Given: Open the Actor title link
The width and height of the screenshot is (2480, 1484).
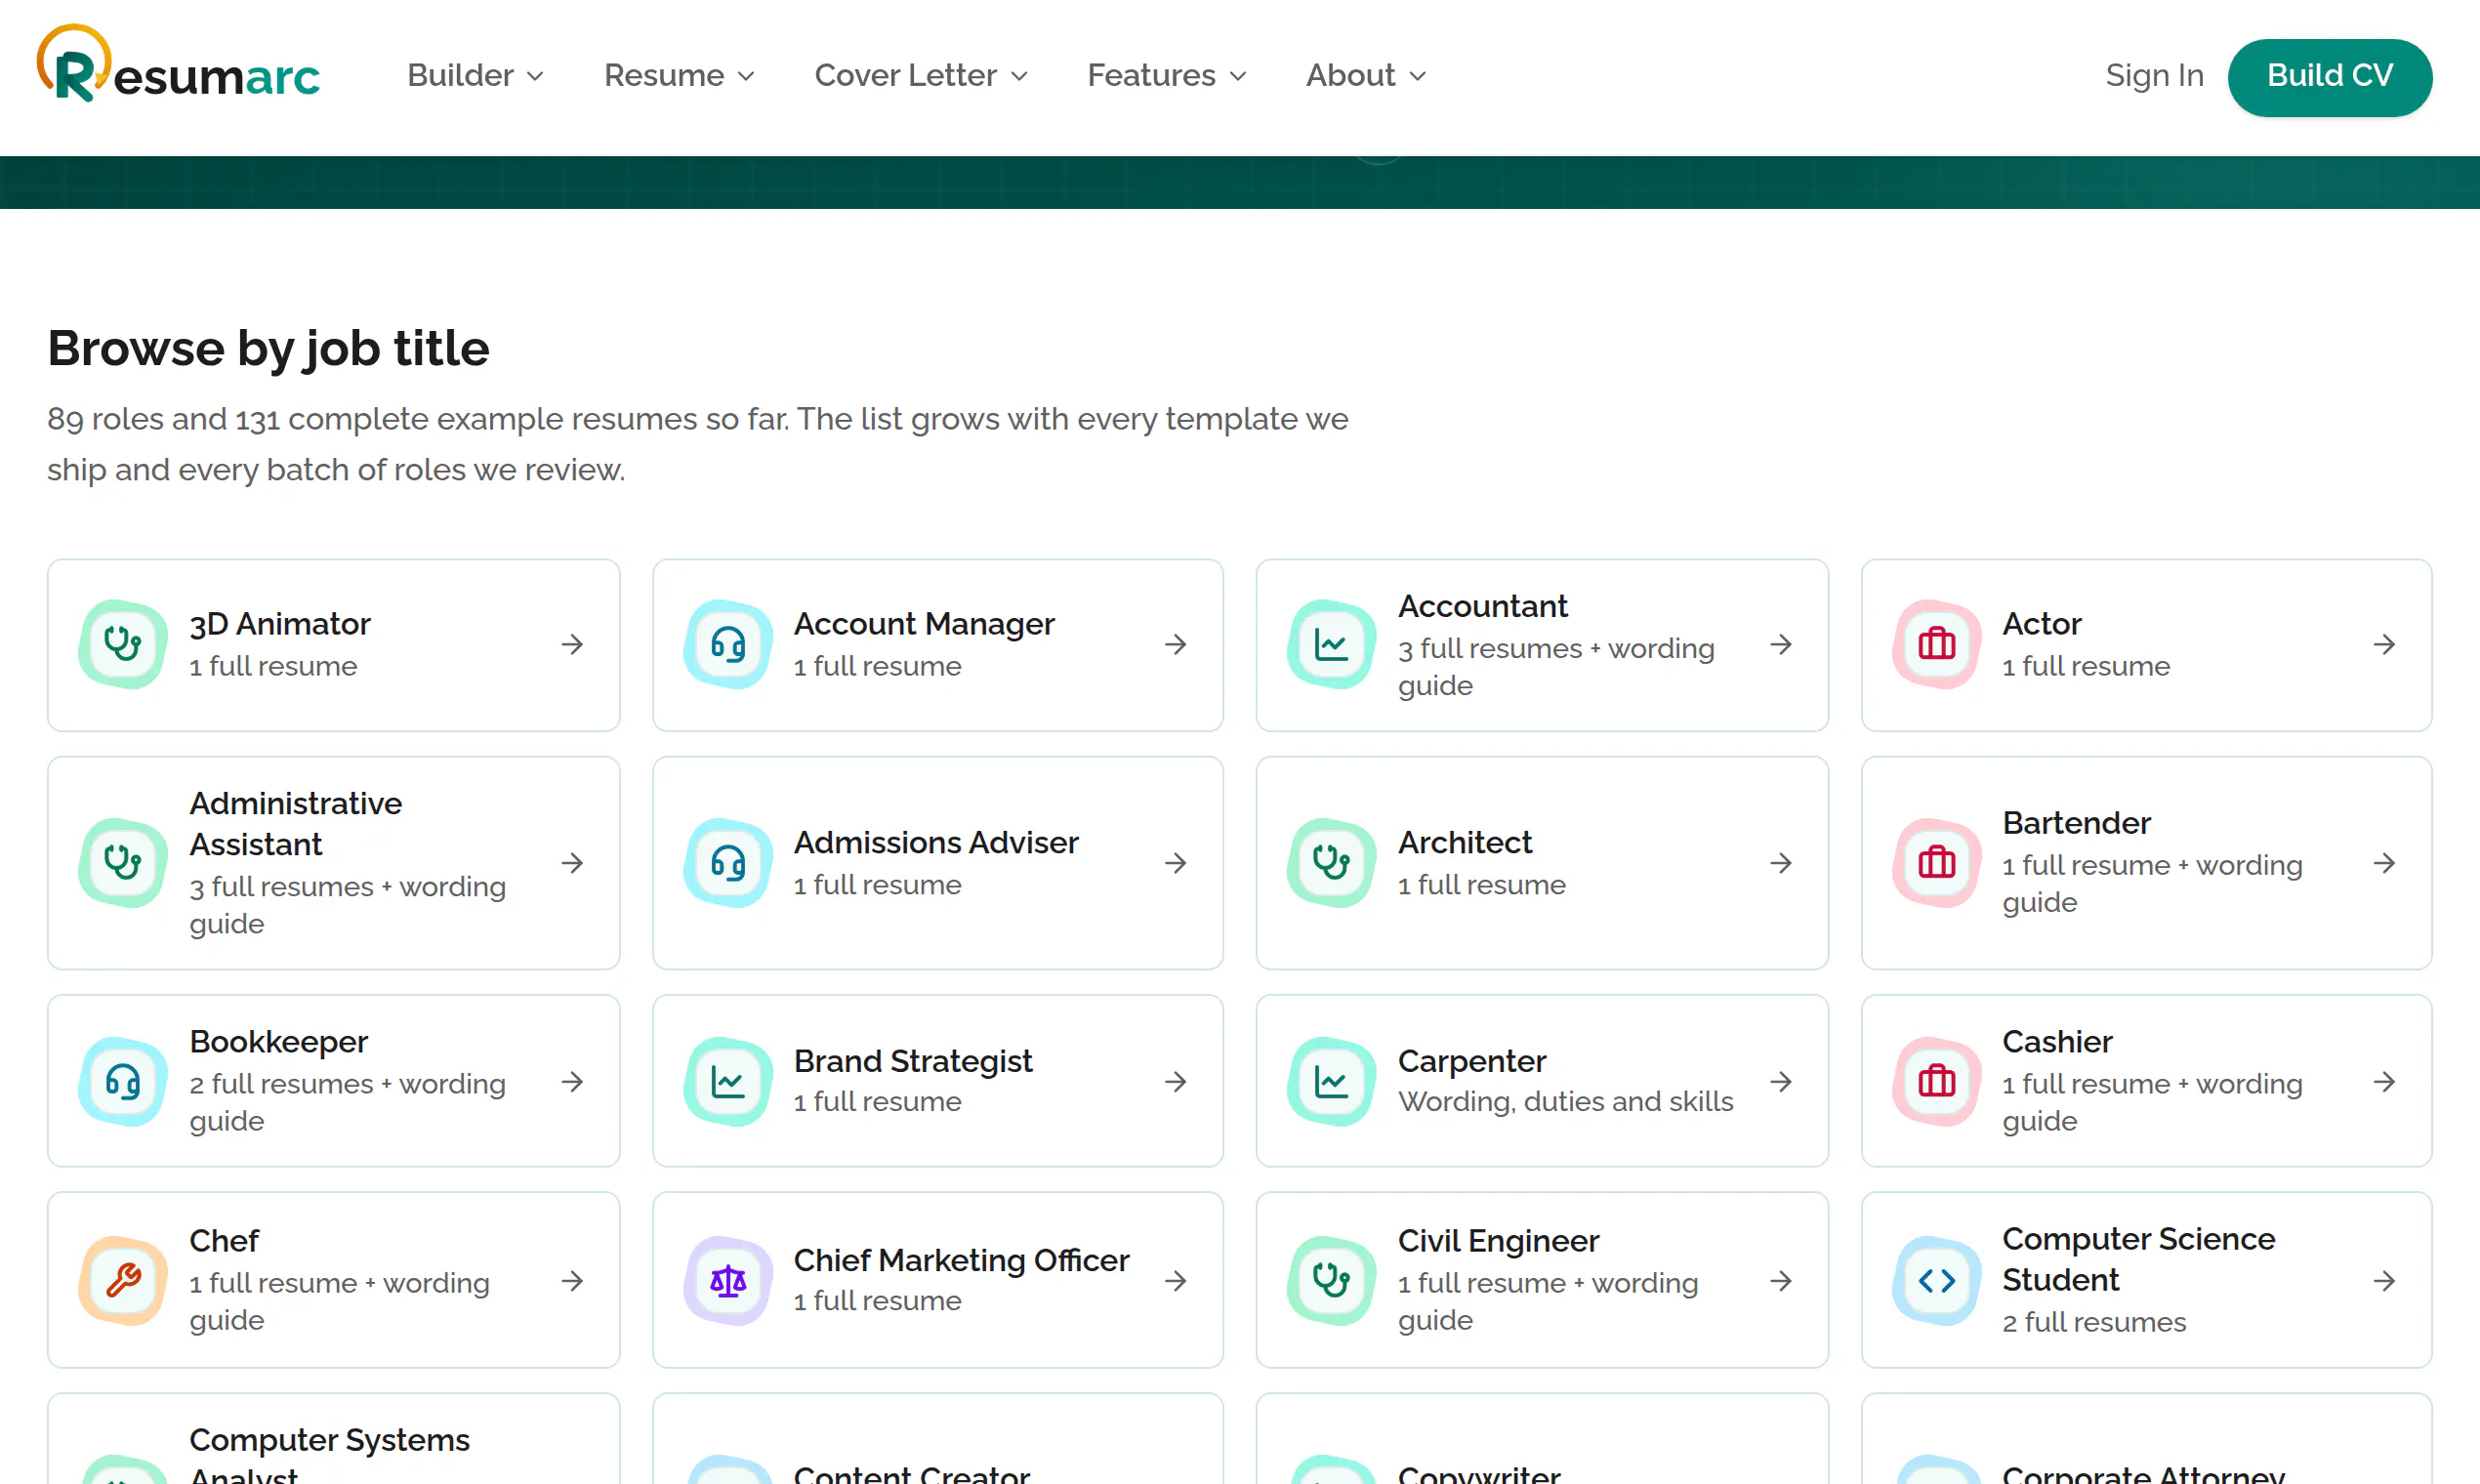Looking at the screenshot, I should click(x=2041, y=624).
